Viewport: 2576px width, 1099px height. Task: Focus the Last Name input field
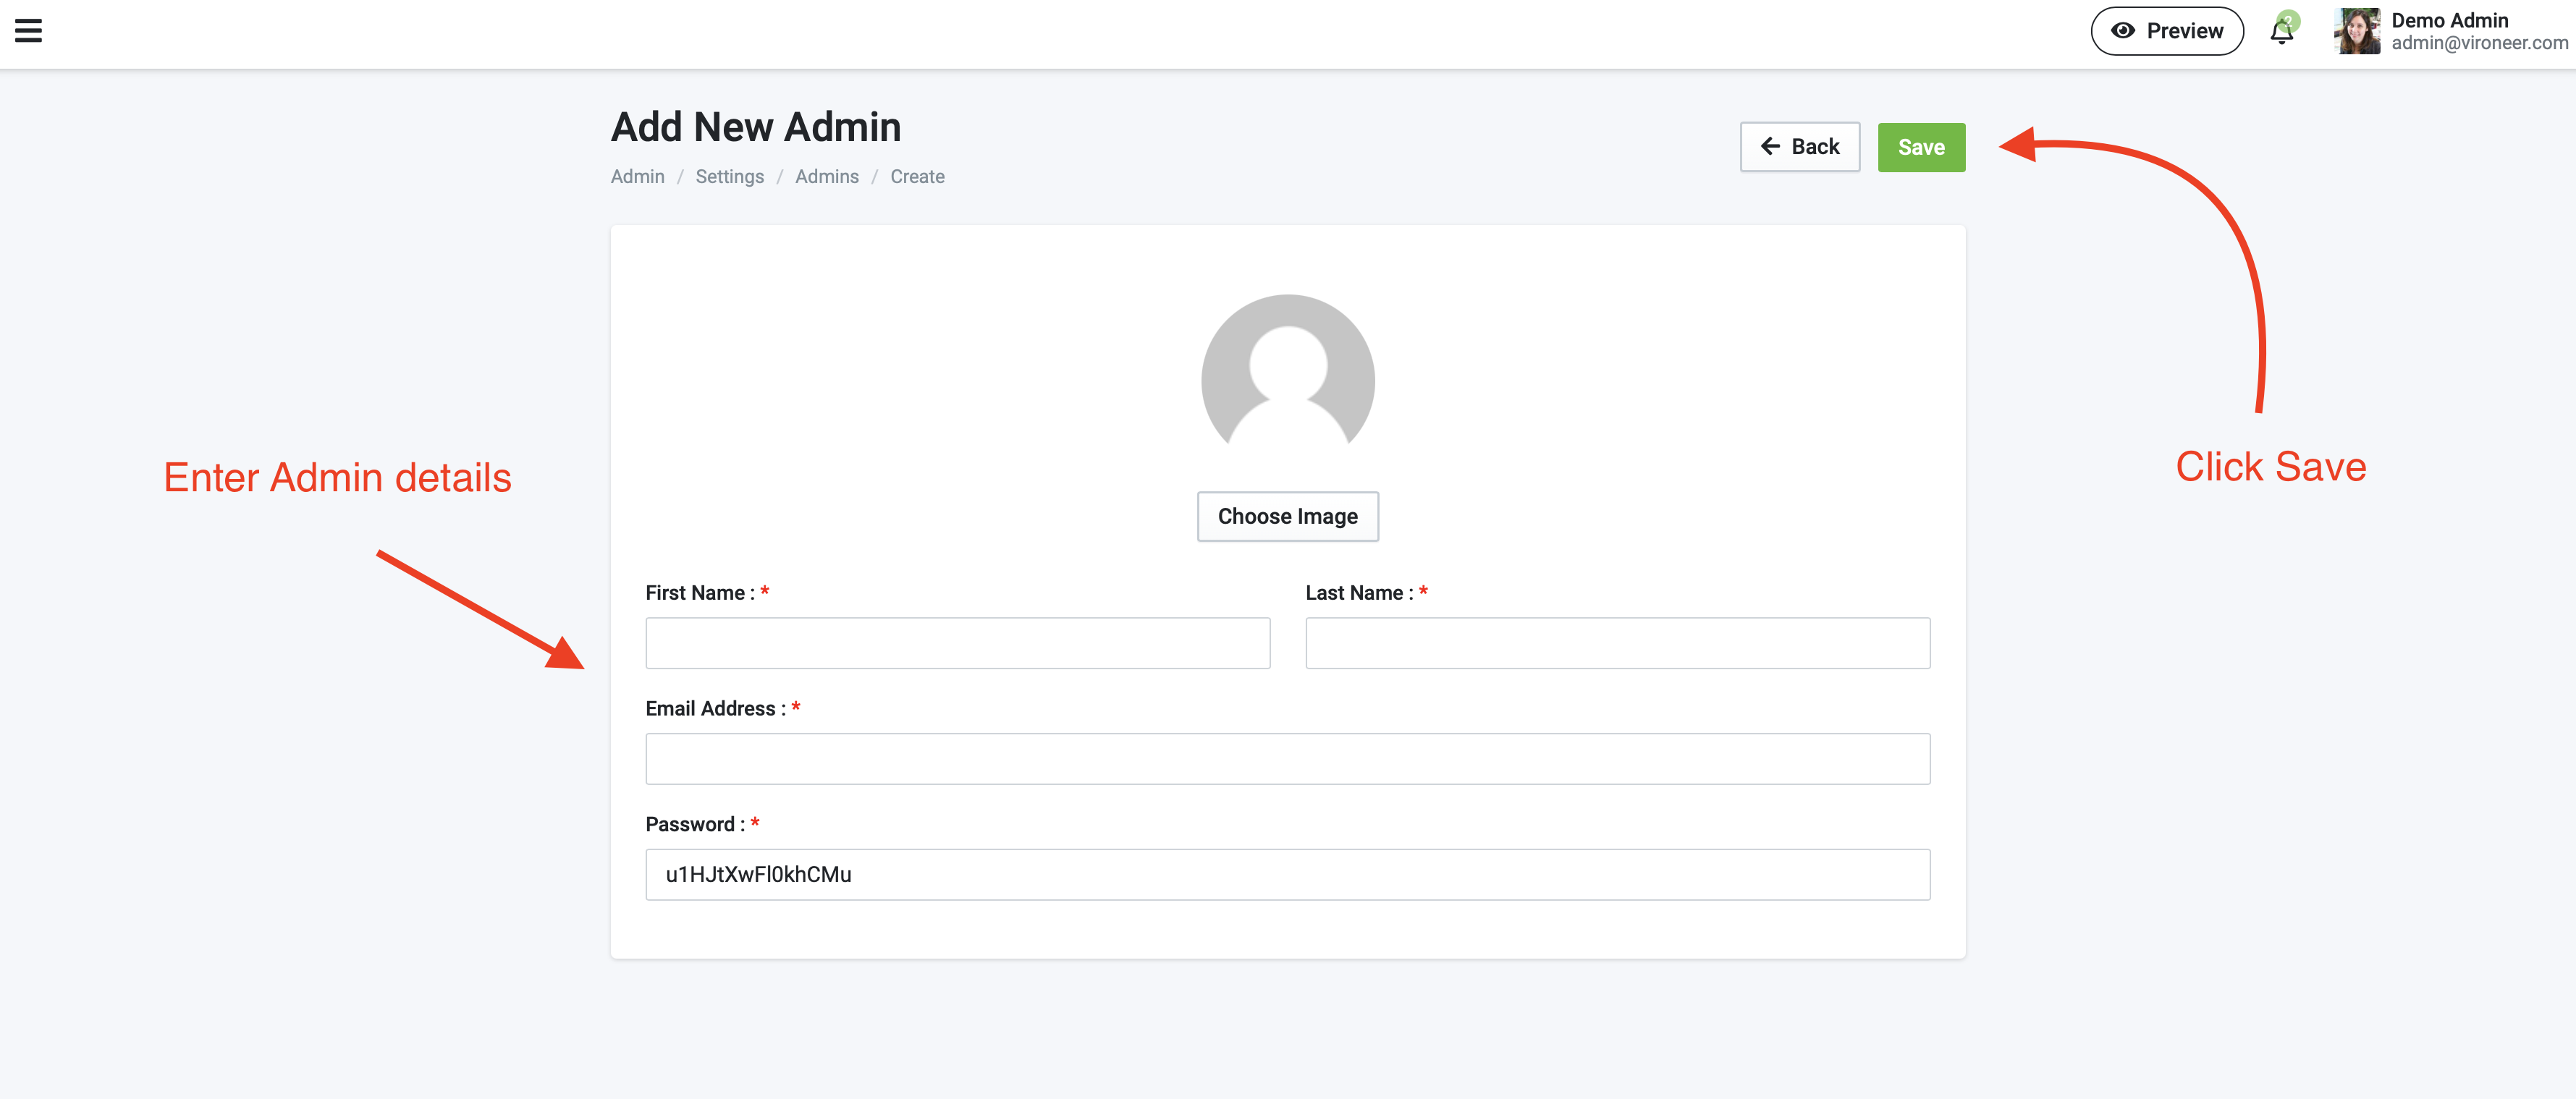(1617, 643)
